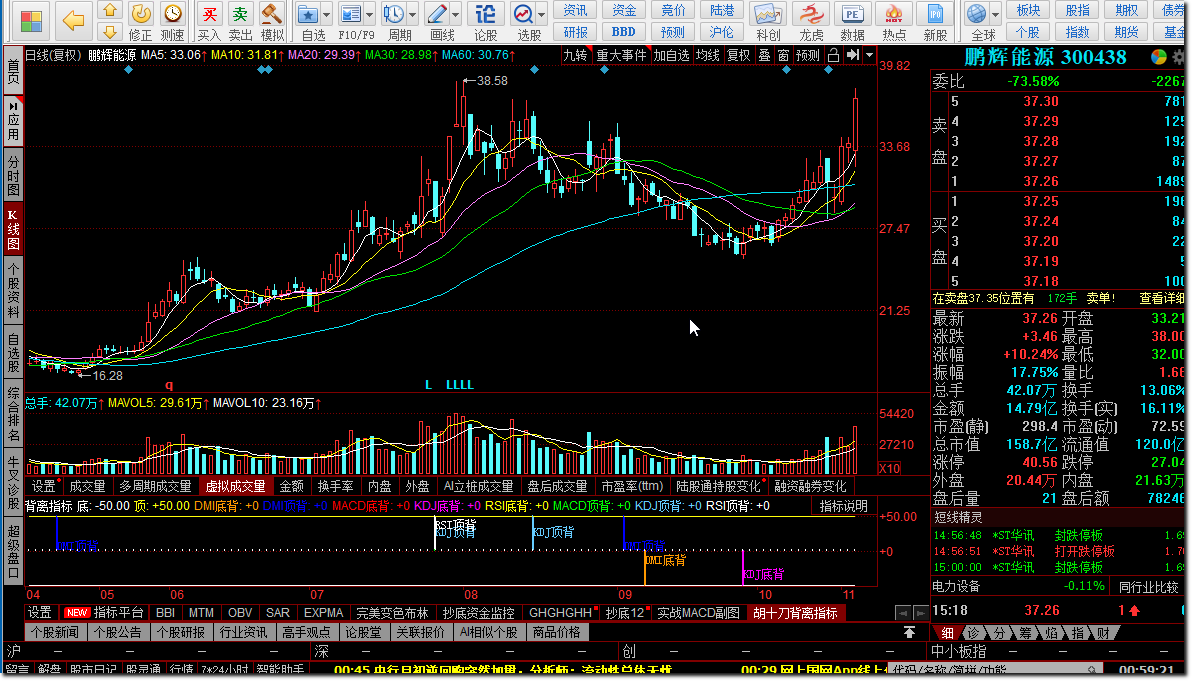The width and height of the screenshot is (1193, 681).
Task: Expand the 选股 dropdown arrow
Action: click(542, 14)
